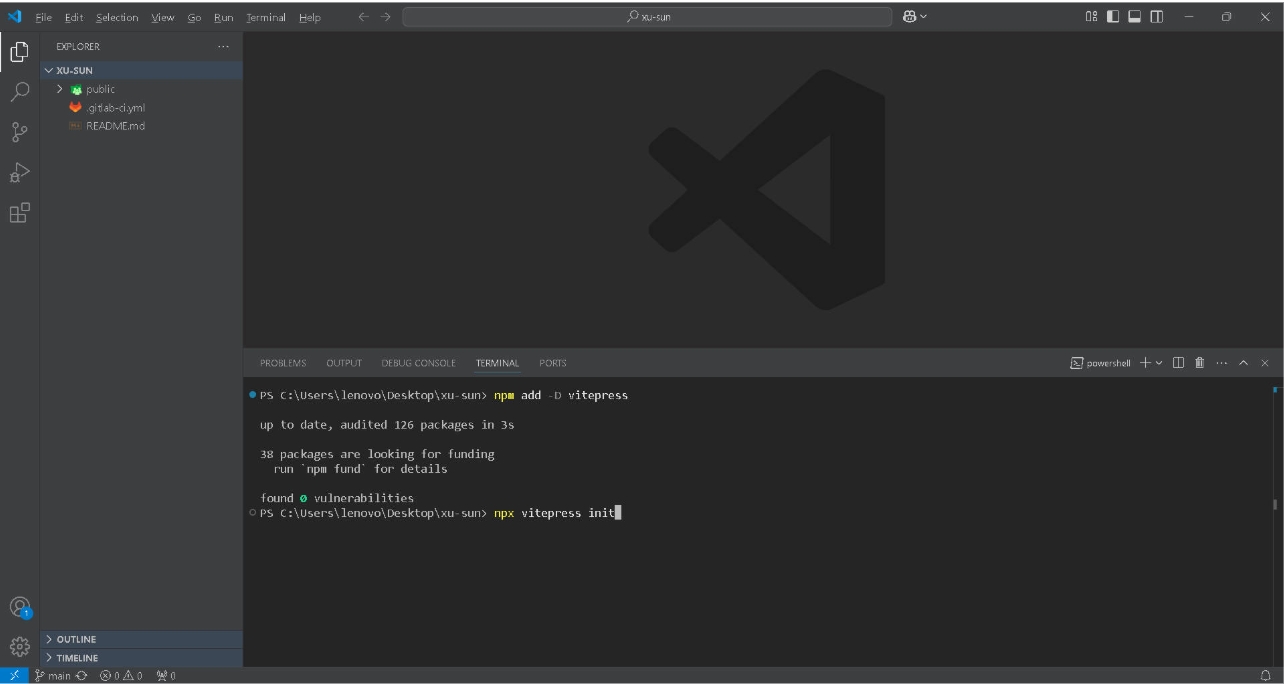This screenshot has width=1284, height=684.
Task: Synchronize changes with the sync icon
Action: (82, 676)
